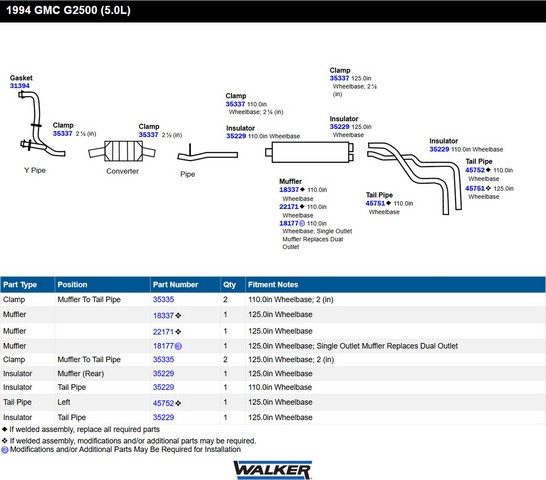The width and height of the screenshot is (546, 480).
Task: Open part 35335 in first table row
Action: pyautogui.click(x=163, y=300)
